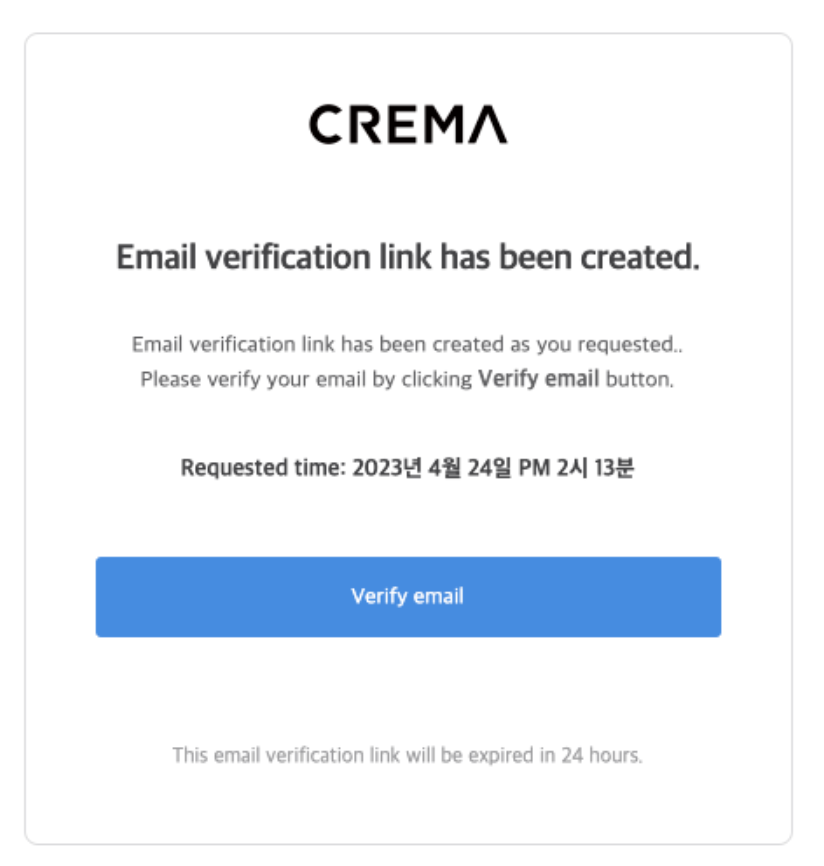Click the link expiration notice at the bottom
Viewport: 824px width, 866px height.
[408, 755]
